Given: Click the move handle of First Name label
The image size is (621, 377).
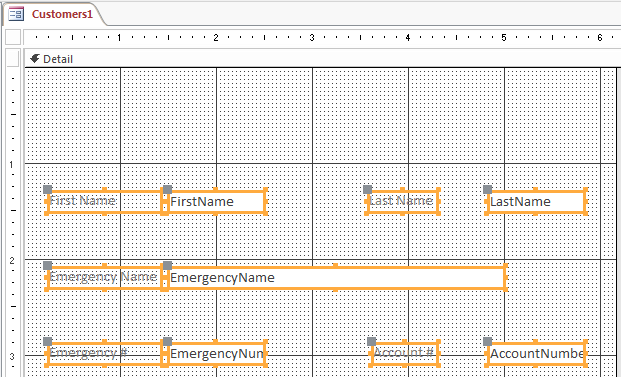Looking at the screenshot, I should point(48,189).
